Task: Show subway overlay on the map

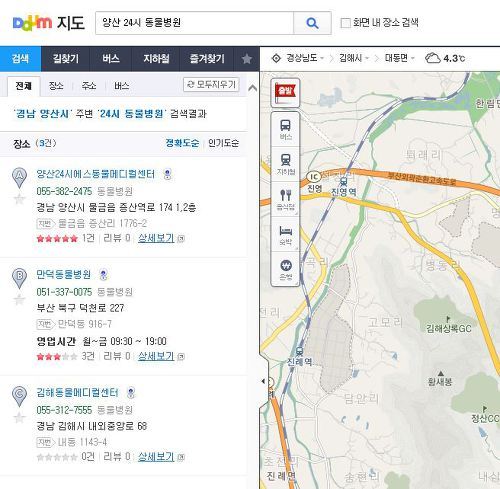Action: point(285,164)
